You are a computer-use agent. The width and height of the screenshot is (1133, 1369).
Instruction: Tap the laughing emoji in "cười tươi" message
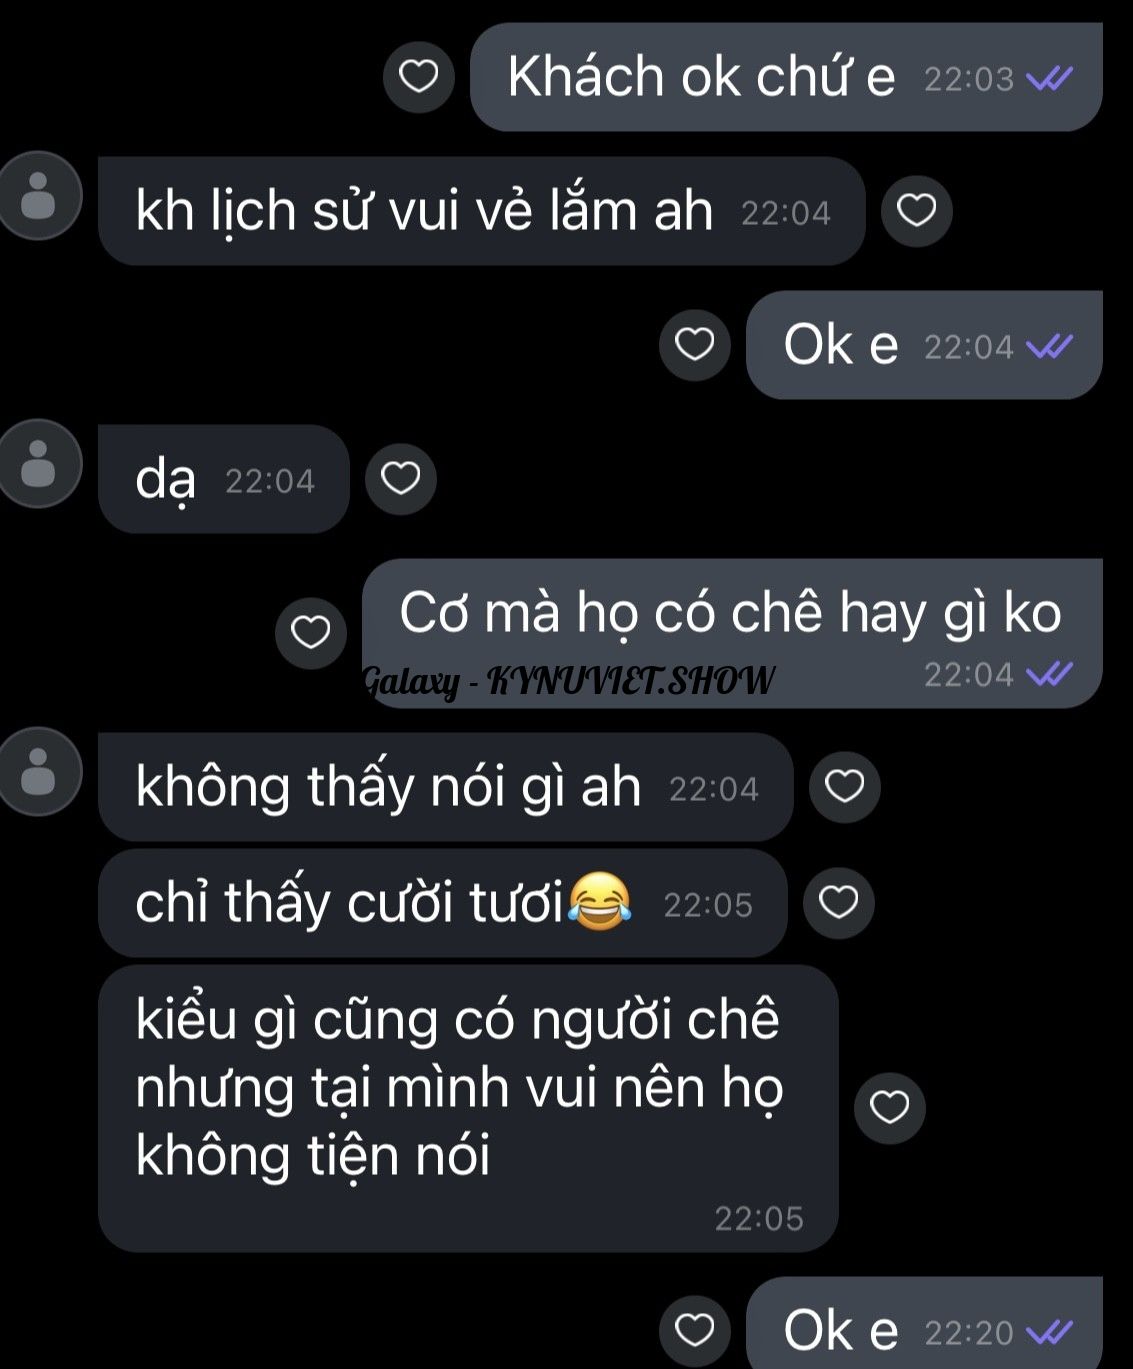[x=599, y=901]
